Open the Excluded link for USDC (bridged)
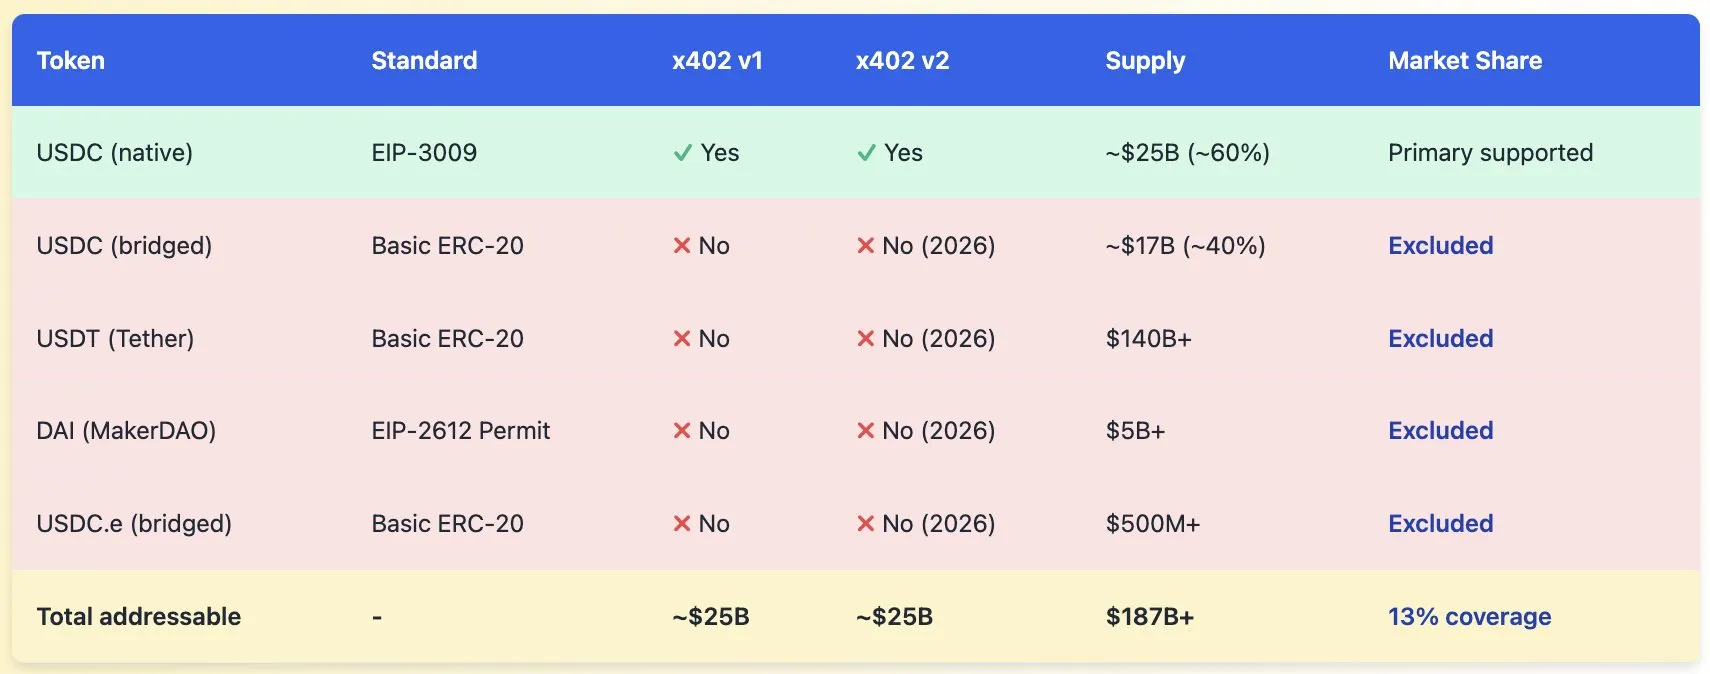Image resolution: width=1710 pixels, height=674 pixels. pyautogui.click(x=1440, y=246)
